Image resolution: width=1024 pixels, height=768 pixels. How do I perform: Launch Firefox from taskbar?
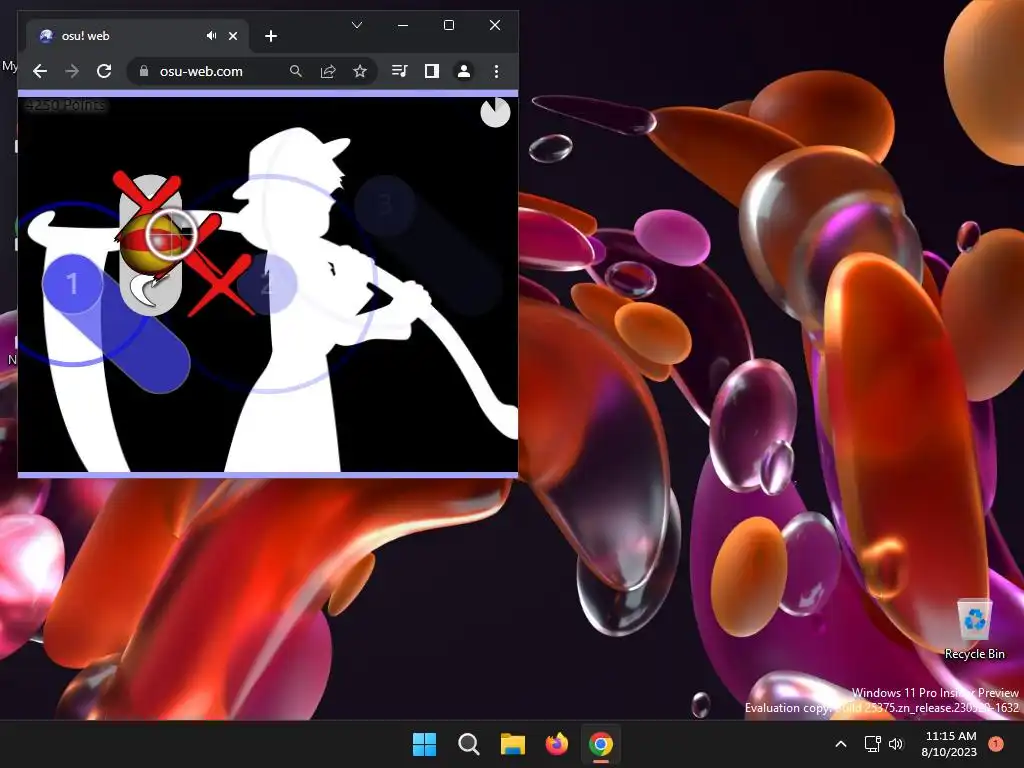tap(556, 744)
